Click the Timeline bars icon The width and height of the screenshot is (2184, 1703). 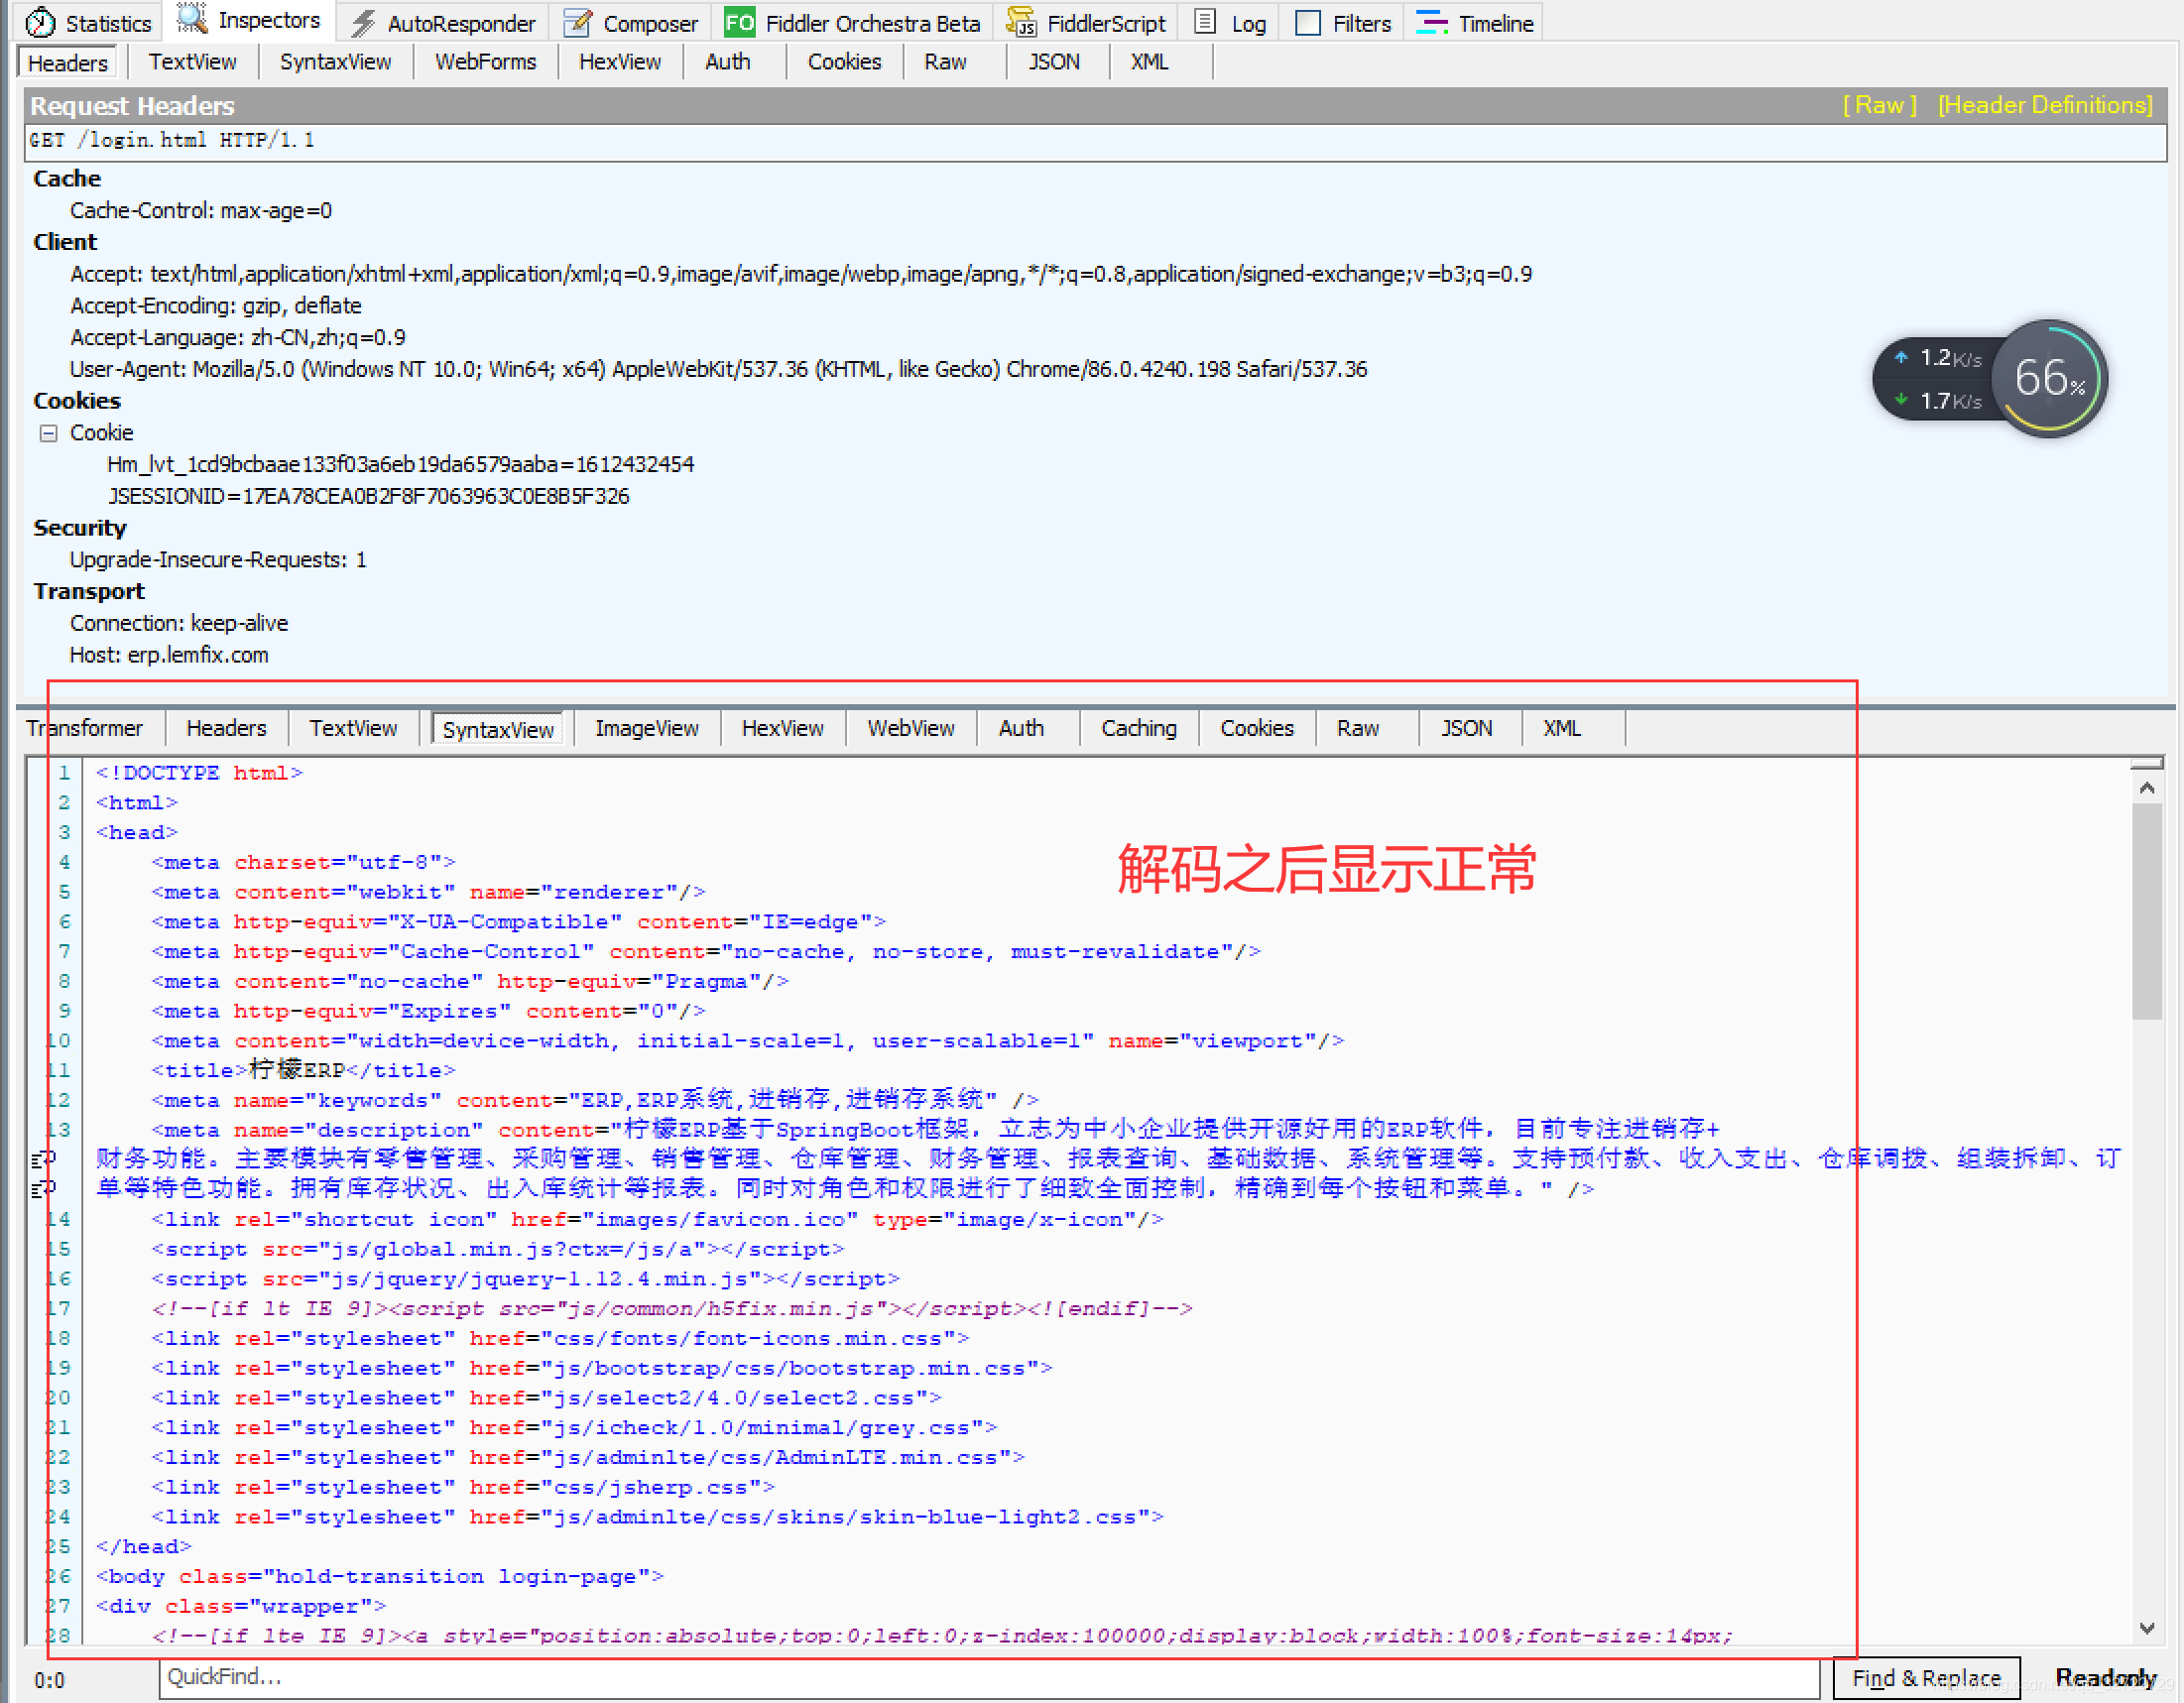point(1432,23)
